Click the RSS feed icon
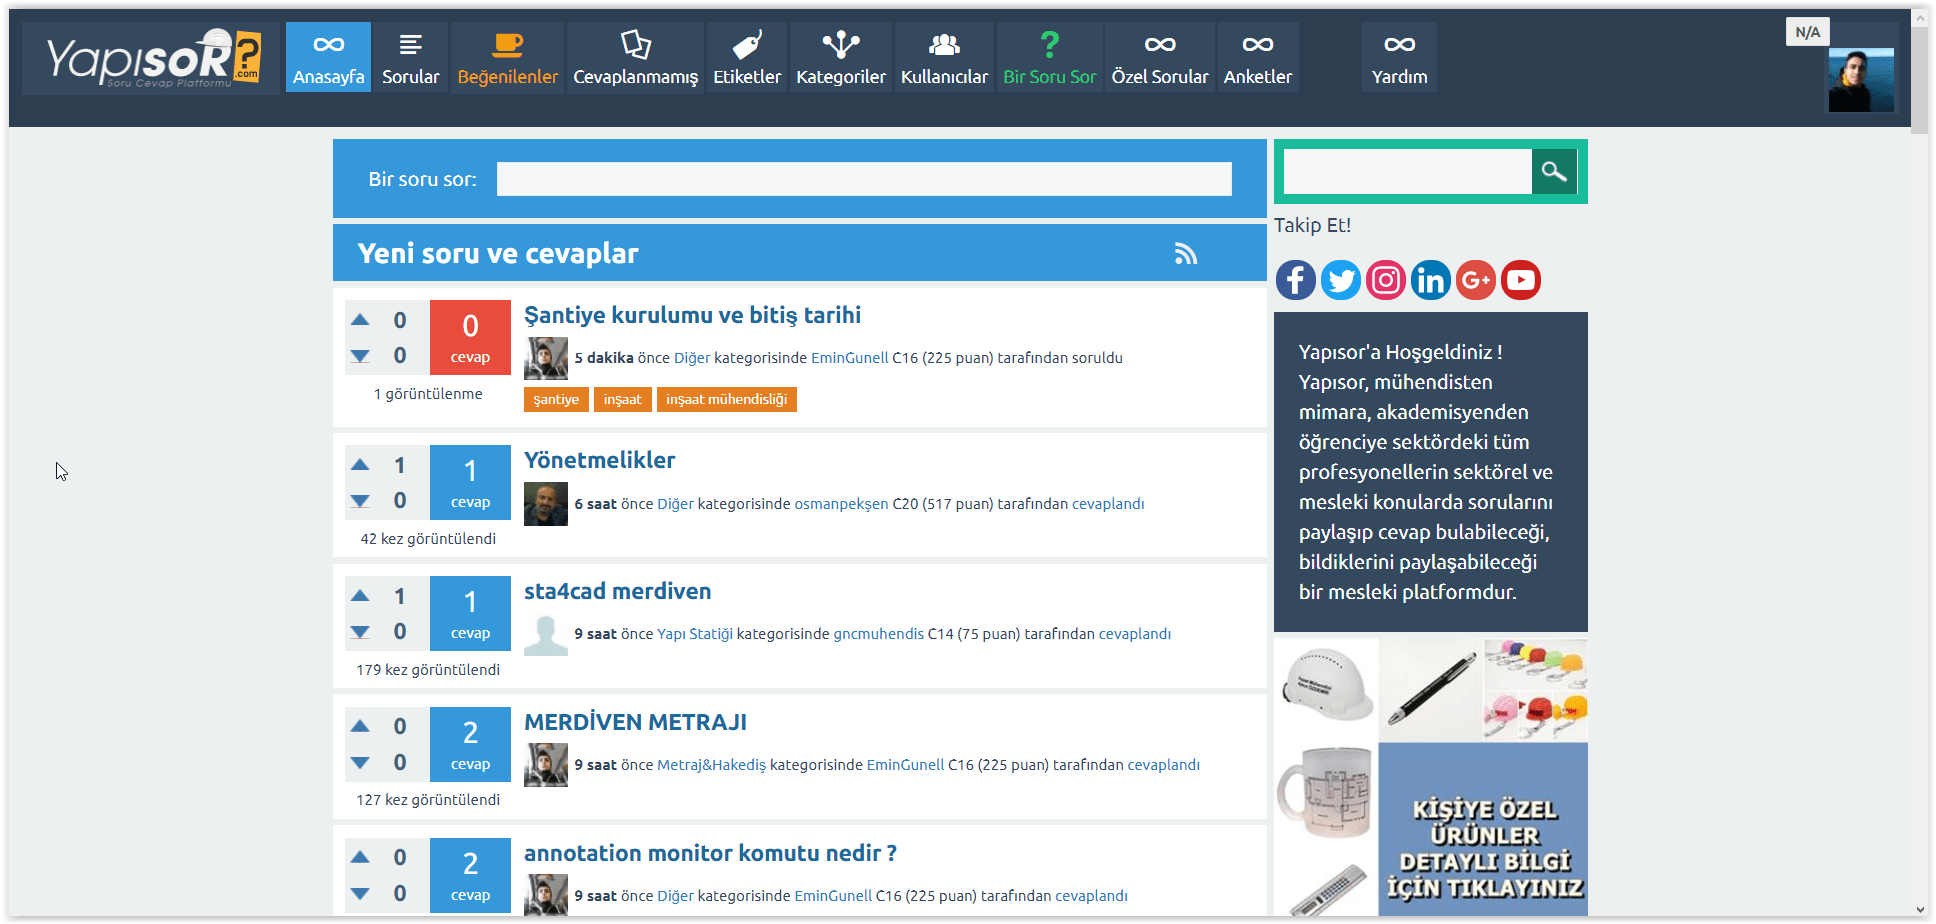The width and height of the screenshot is (1936, 924). tap(1185, 254)
